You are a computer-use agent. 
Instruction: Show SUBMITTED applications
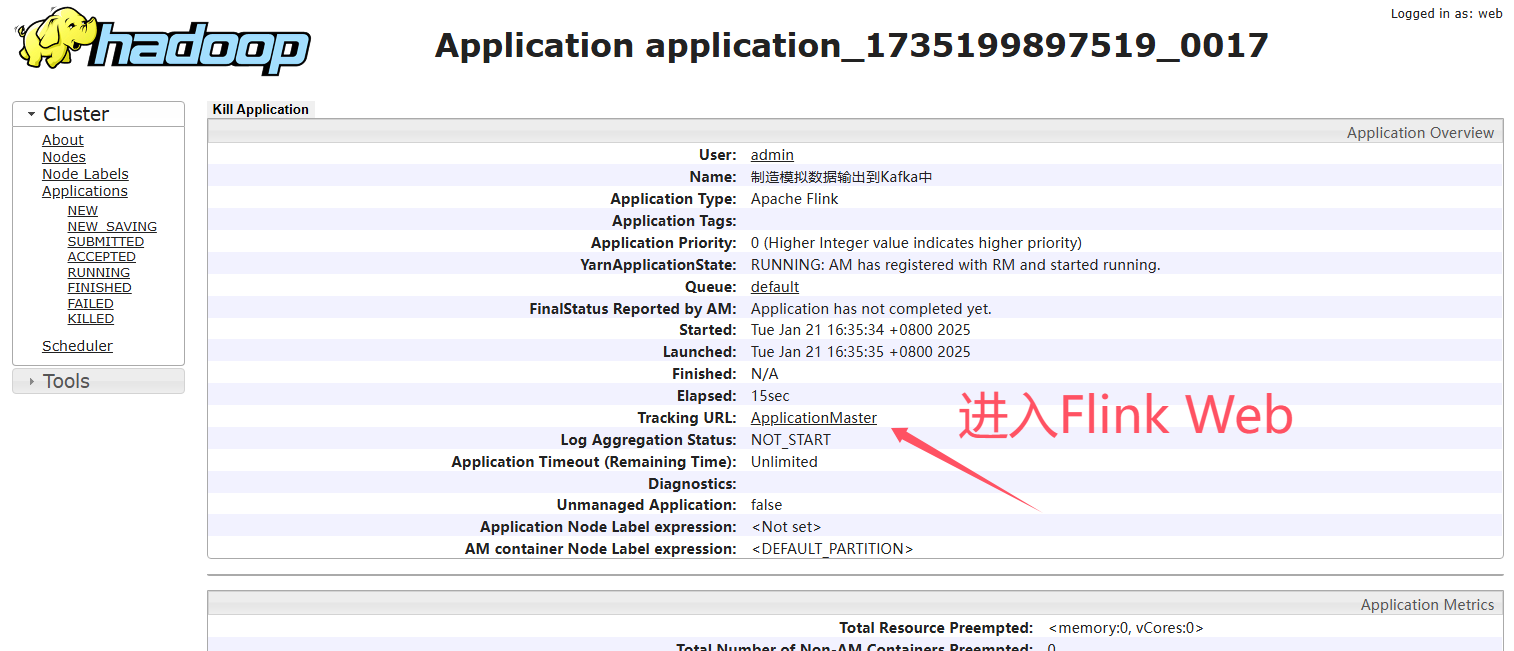105,242
